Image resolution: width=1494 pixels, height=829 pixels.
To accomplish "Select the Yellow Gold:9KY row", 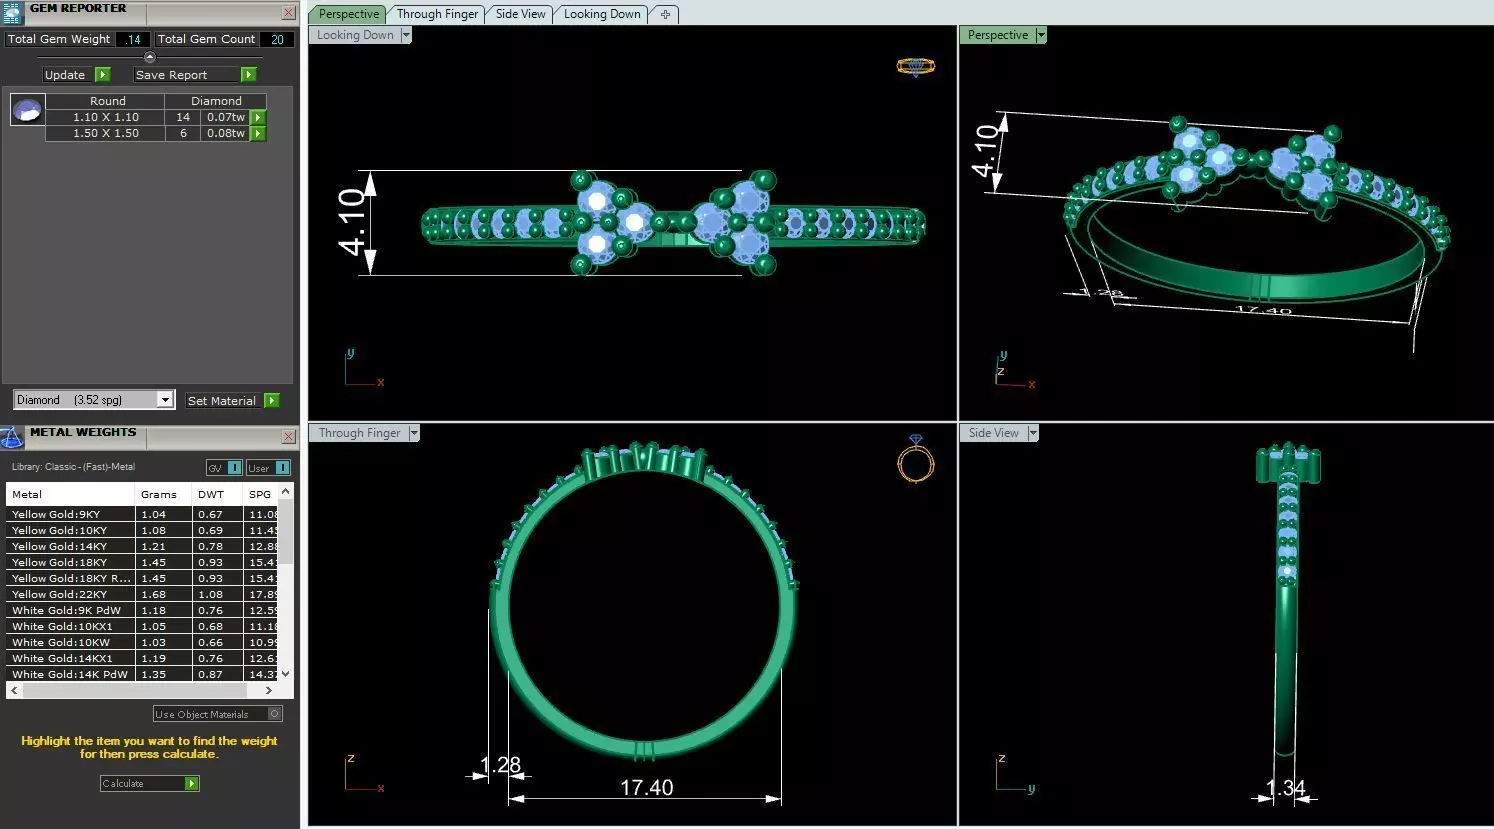I will point(142,514).
